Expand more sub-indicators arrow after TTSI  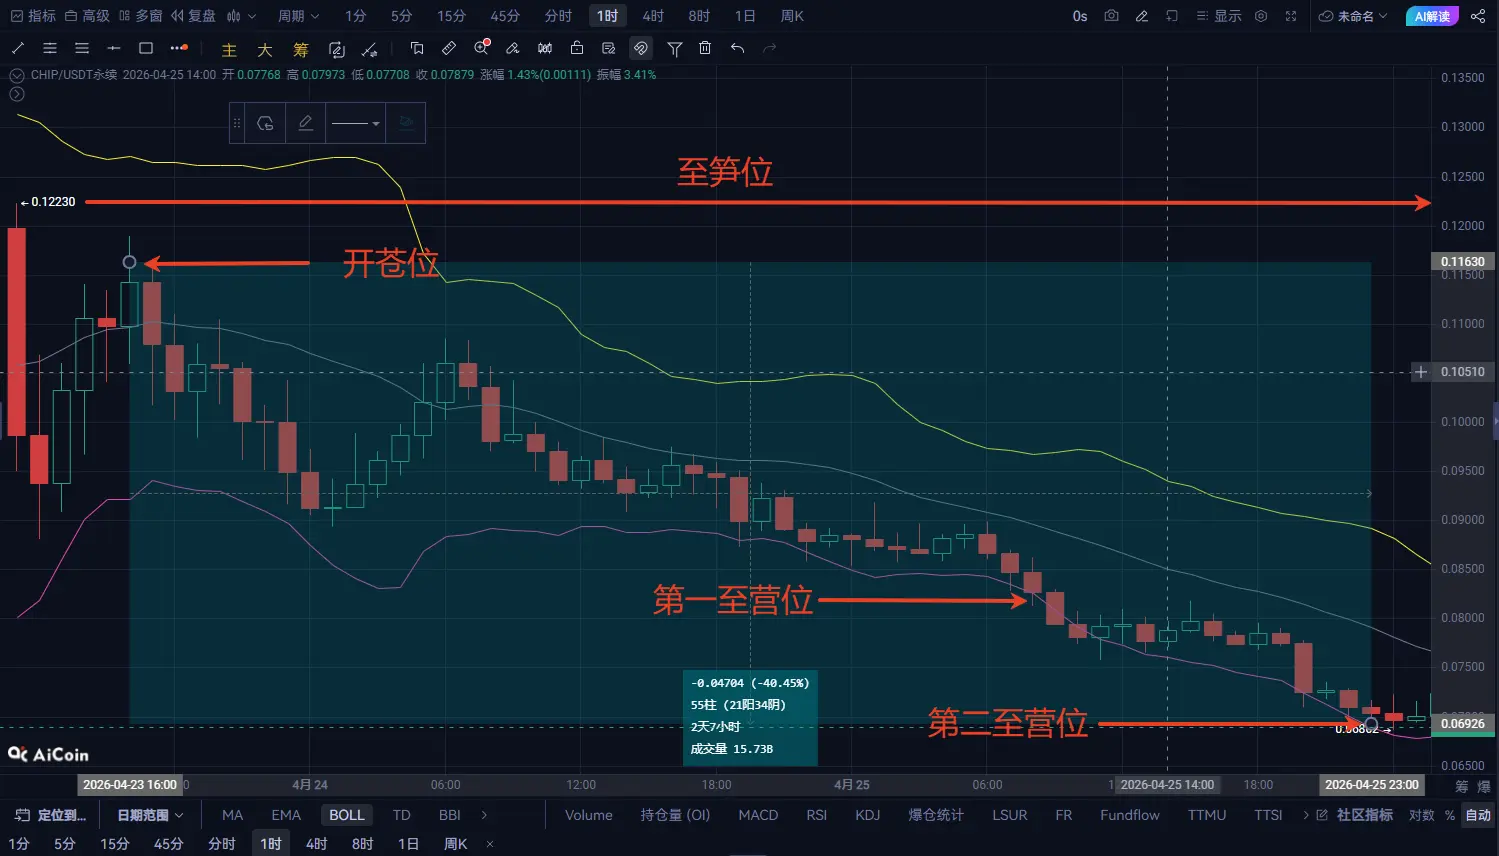[x=1305, y=815]
